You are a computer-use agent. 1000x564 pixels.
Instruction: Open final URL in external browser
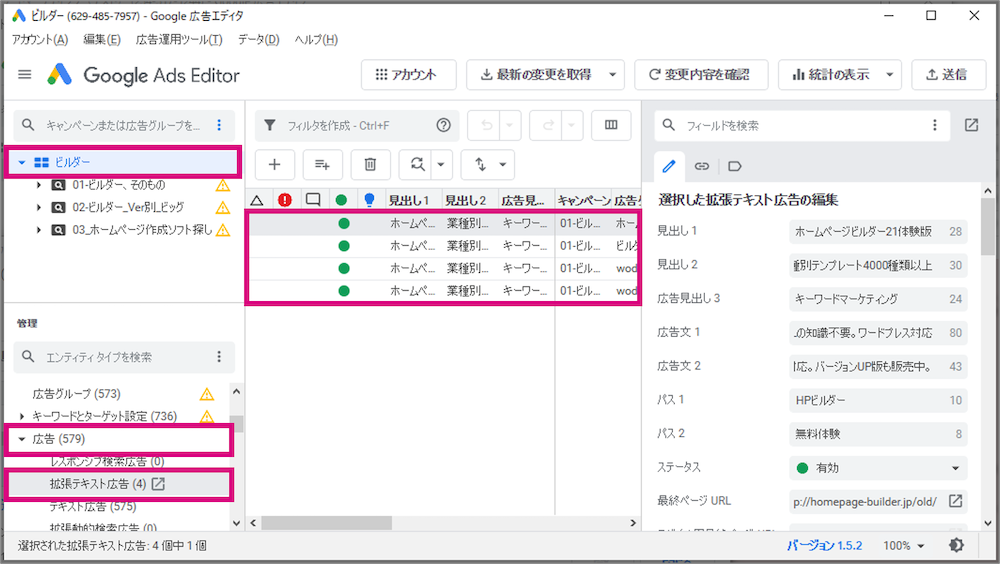click(955, 501)
